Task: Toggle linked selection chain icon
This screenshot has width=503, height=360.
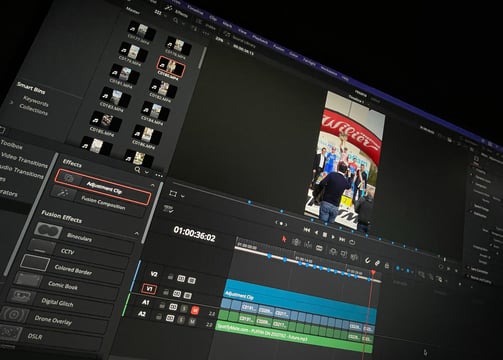Action: (x=377, y=263)
